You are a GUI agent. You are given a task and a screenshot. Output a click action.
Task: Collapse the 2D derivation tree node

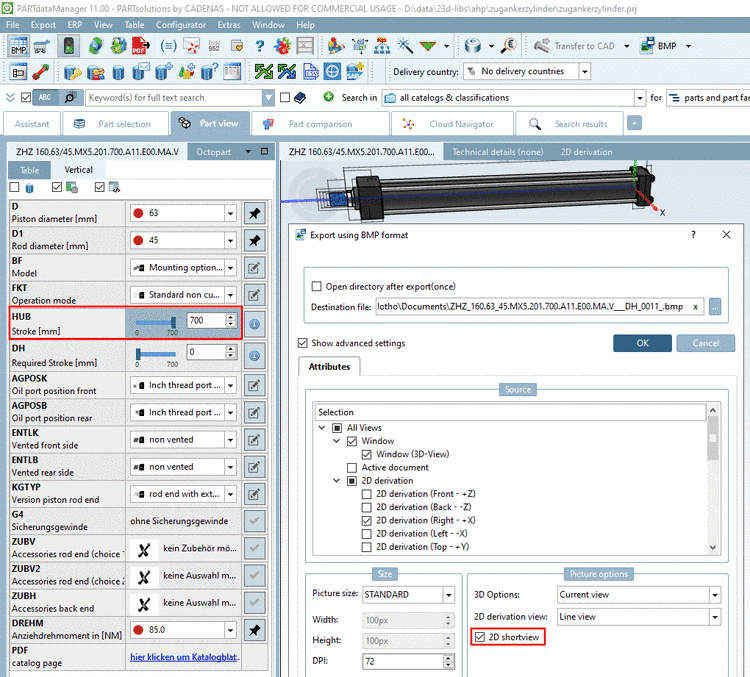337,481
